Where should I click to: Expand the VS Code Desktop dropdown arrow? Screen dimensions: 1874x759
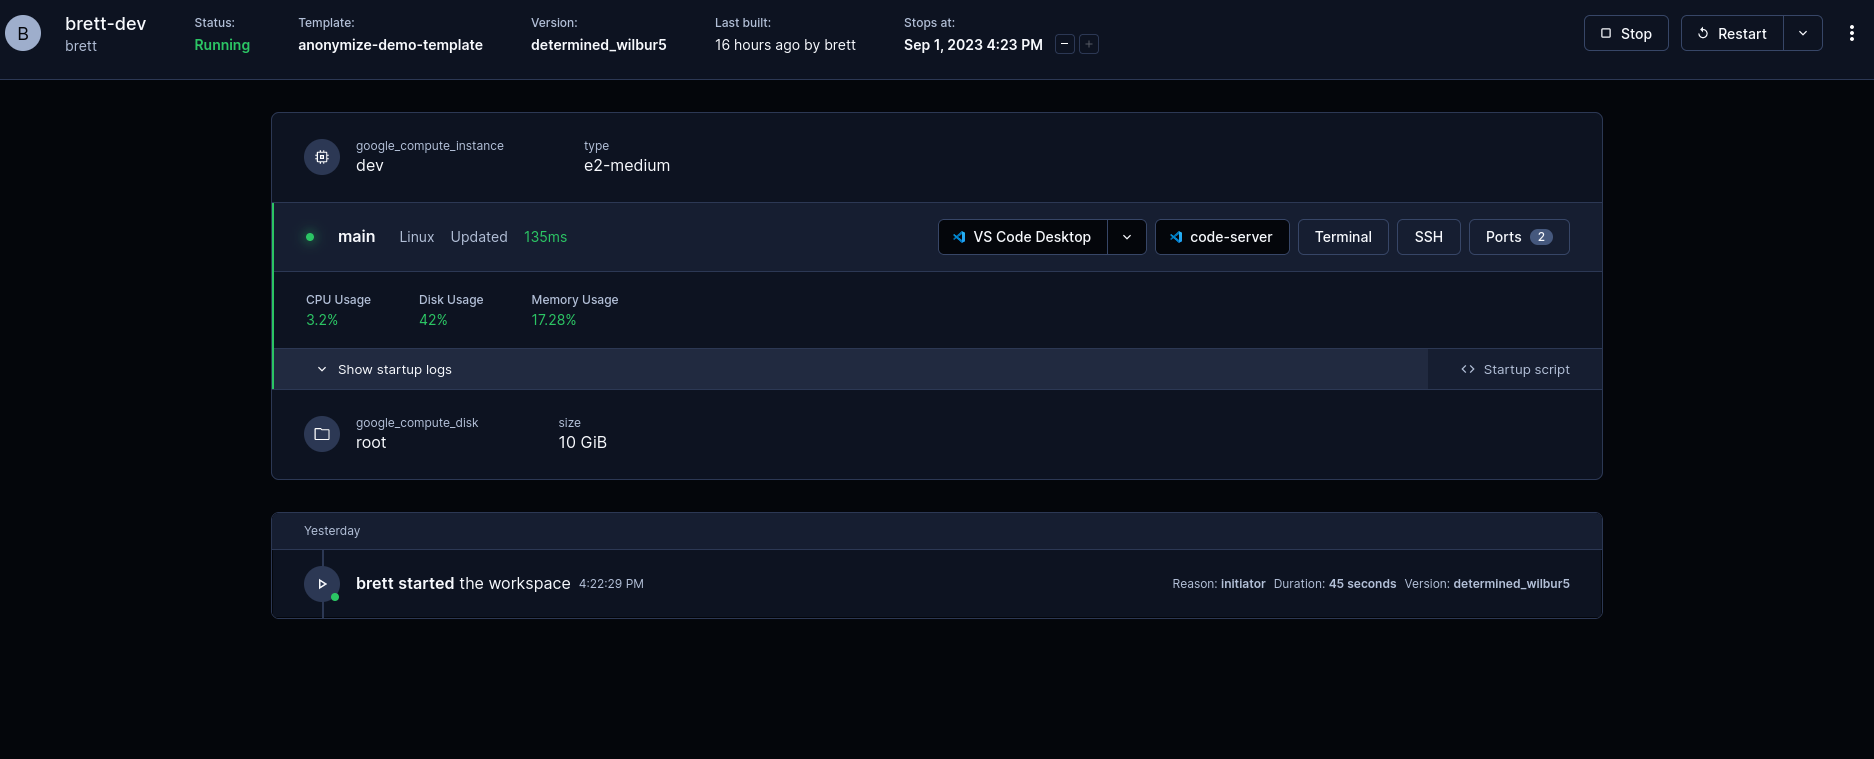point(1127,237)
